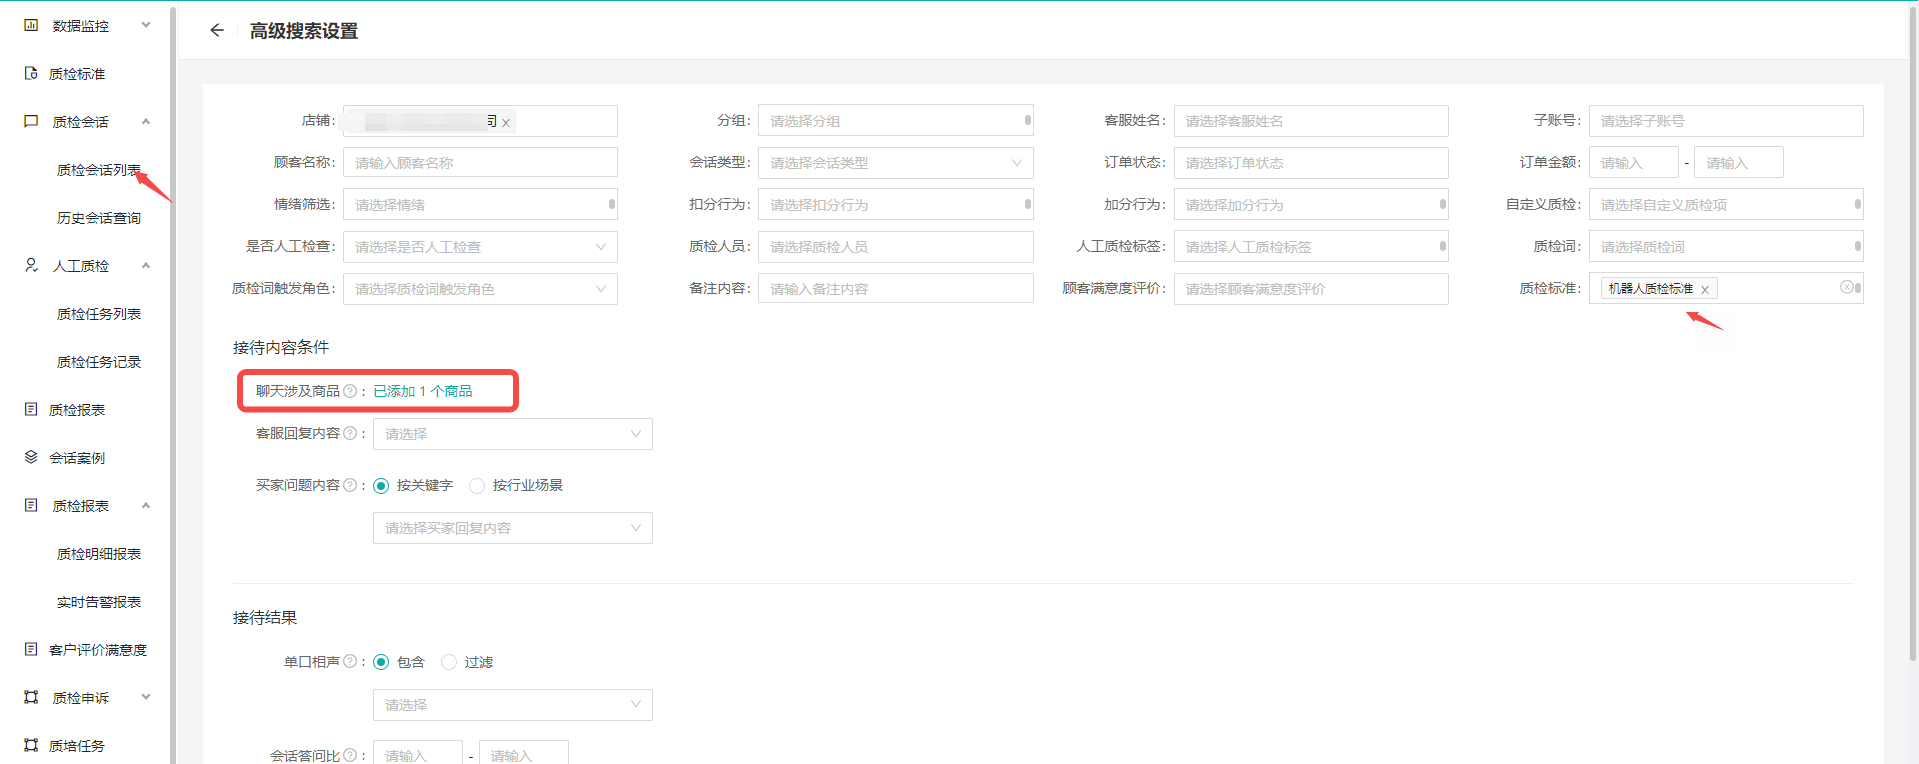Click the 已添加 1 个商品 link

[x=423, y=391]
